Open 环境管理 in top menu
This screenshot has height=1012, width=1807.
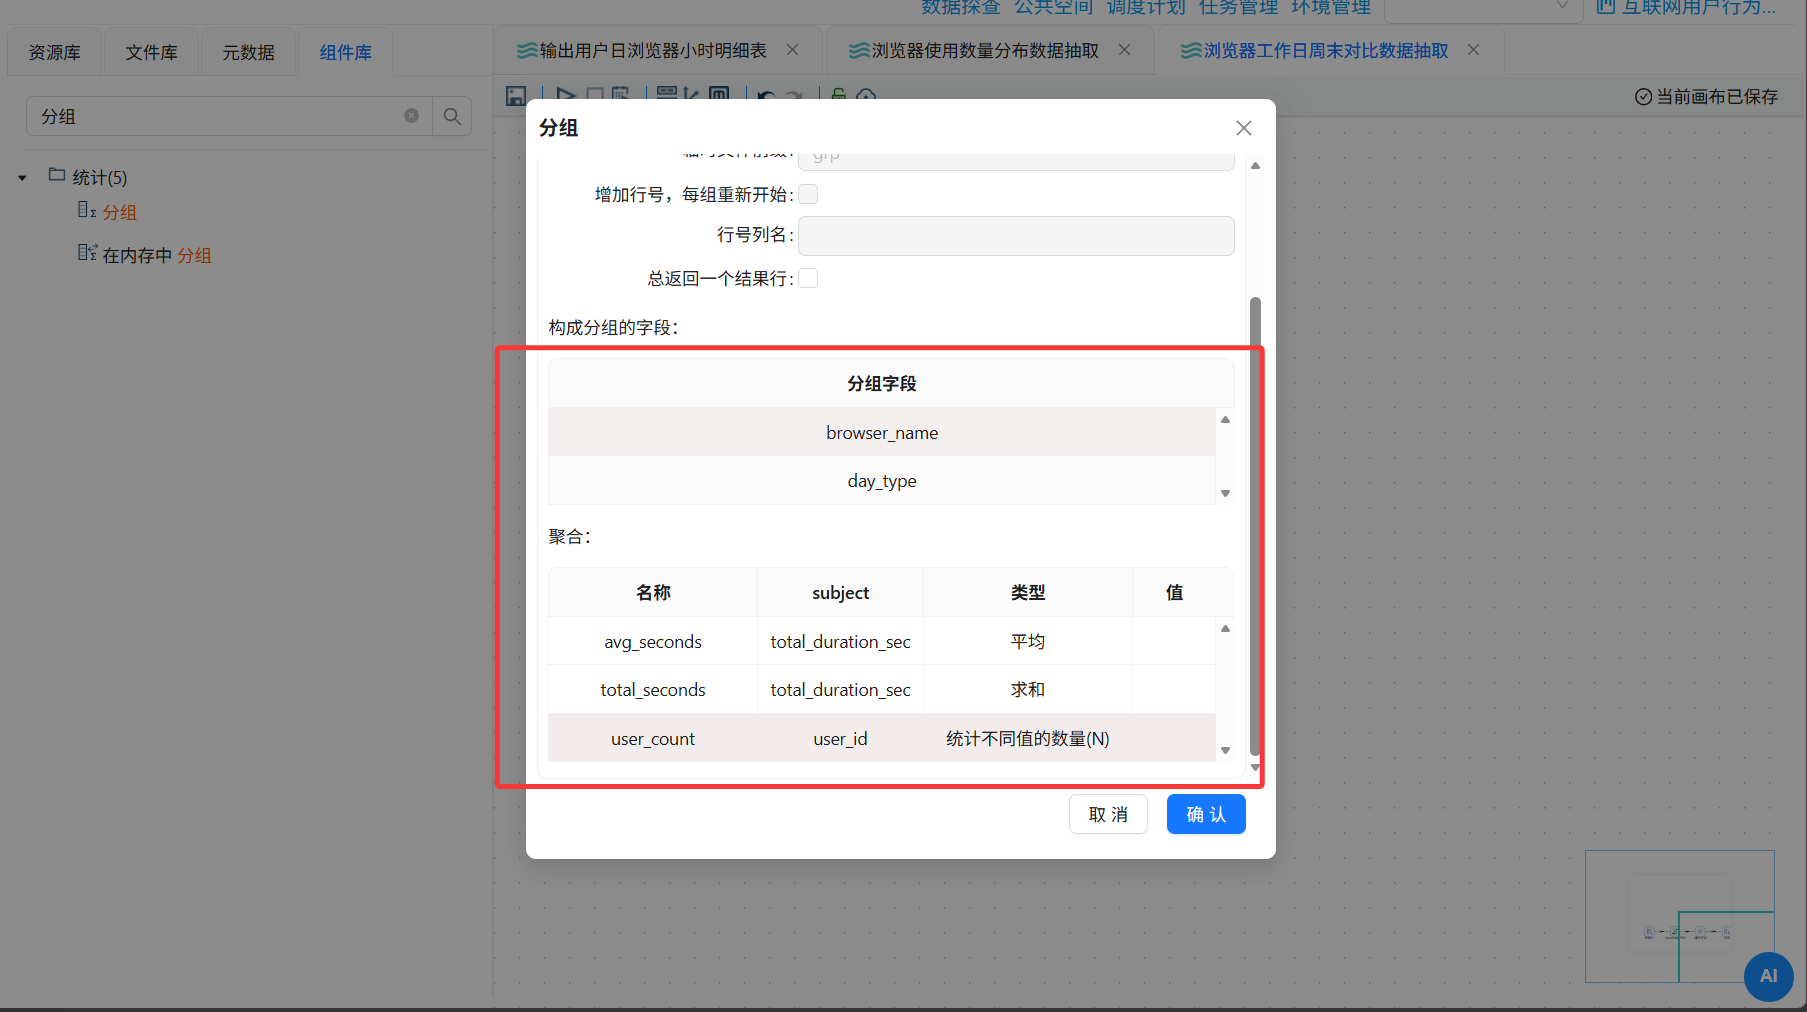(1331, 7)
